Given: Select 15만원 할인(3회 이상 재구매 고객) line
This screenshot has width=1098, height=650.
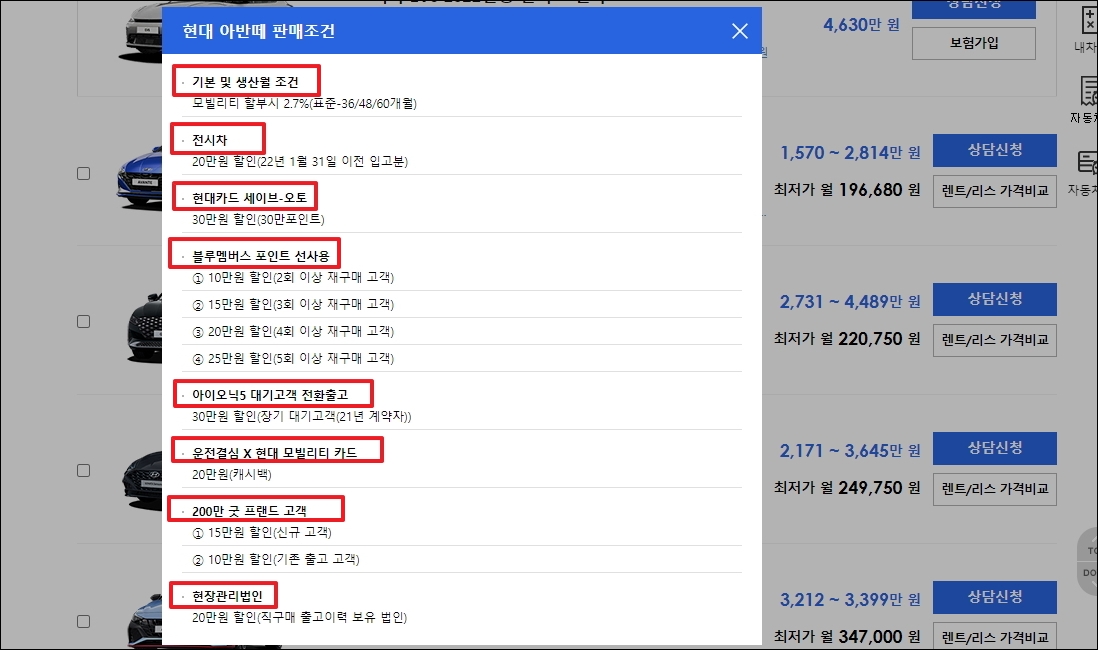Looking at the screenshot, I should coord(293,305).
